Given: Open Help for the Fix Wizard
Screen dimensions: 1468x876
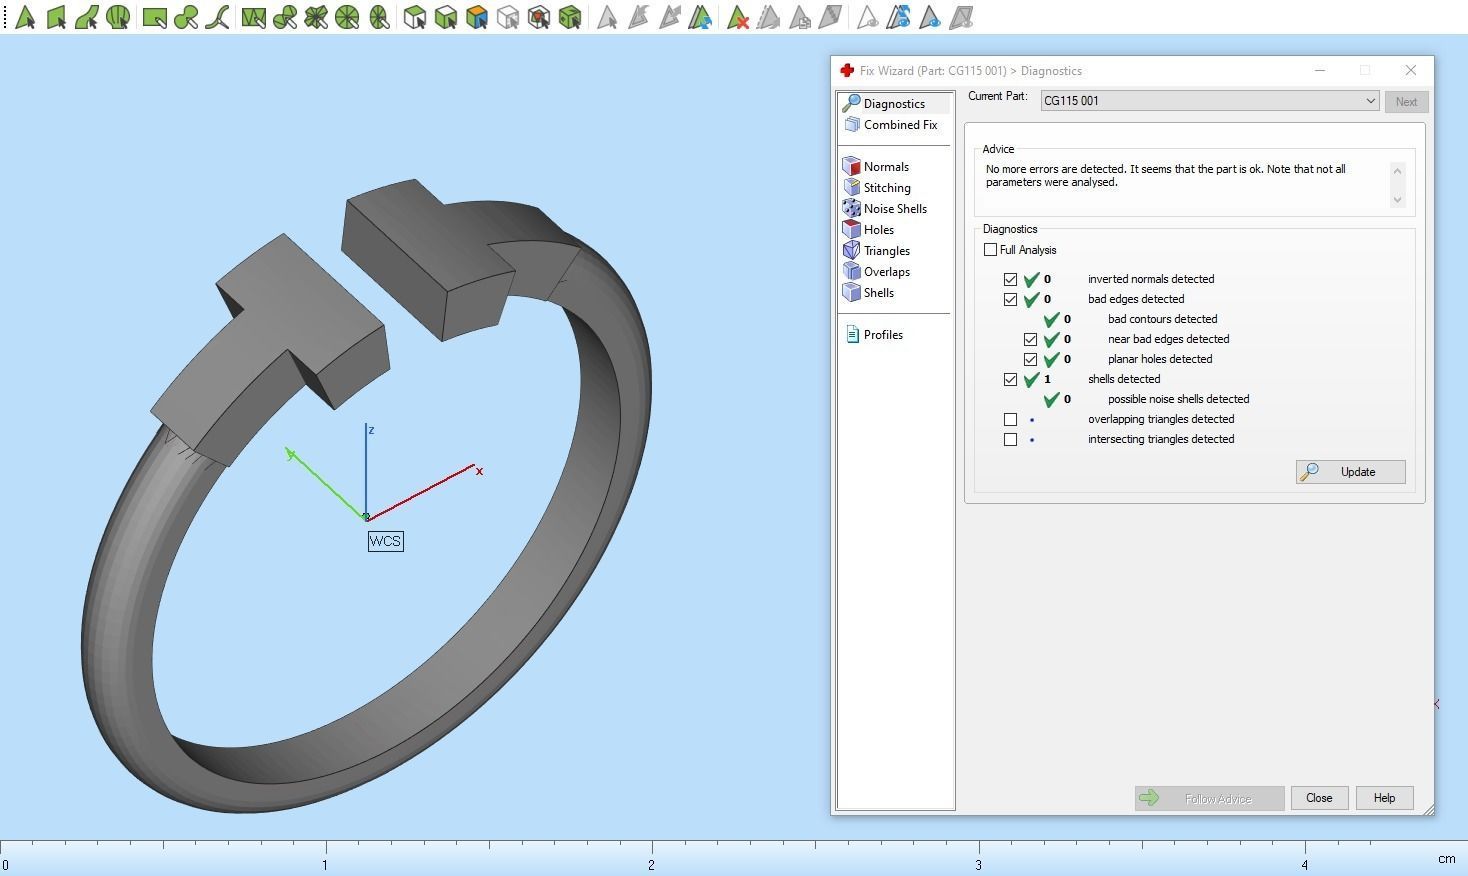Looking at the screenshot, I should [1384, 798].
